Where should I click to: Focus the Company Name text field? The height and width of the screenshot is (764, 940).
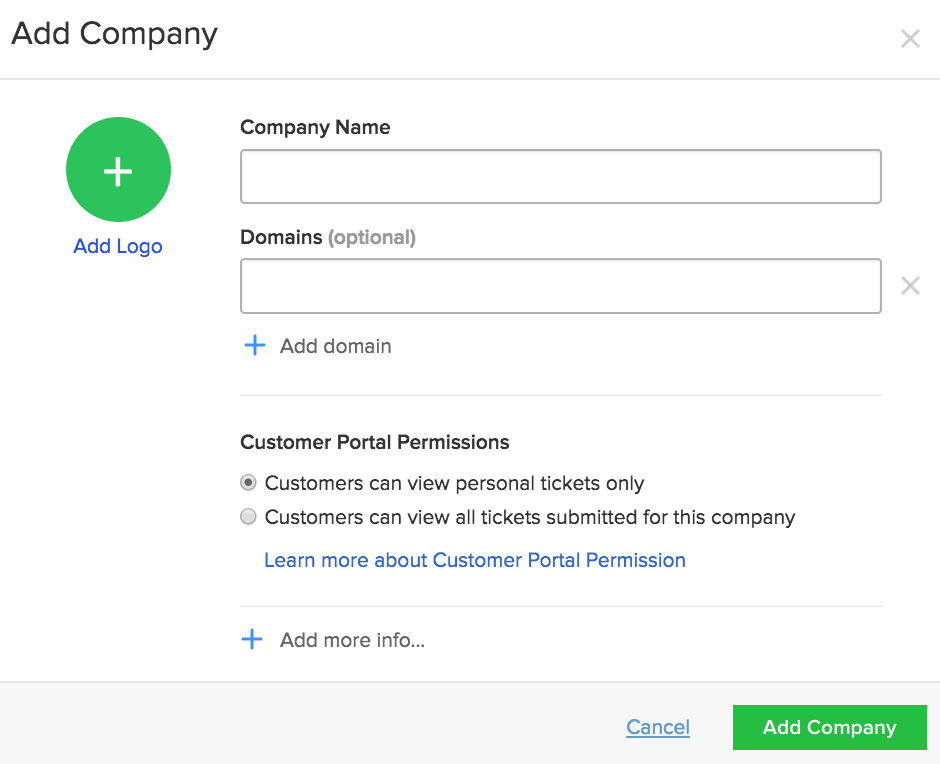coord(561,176)
